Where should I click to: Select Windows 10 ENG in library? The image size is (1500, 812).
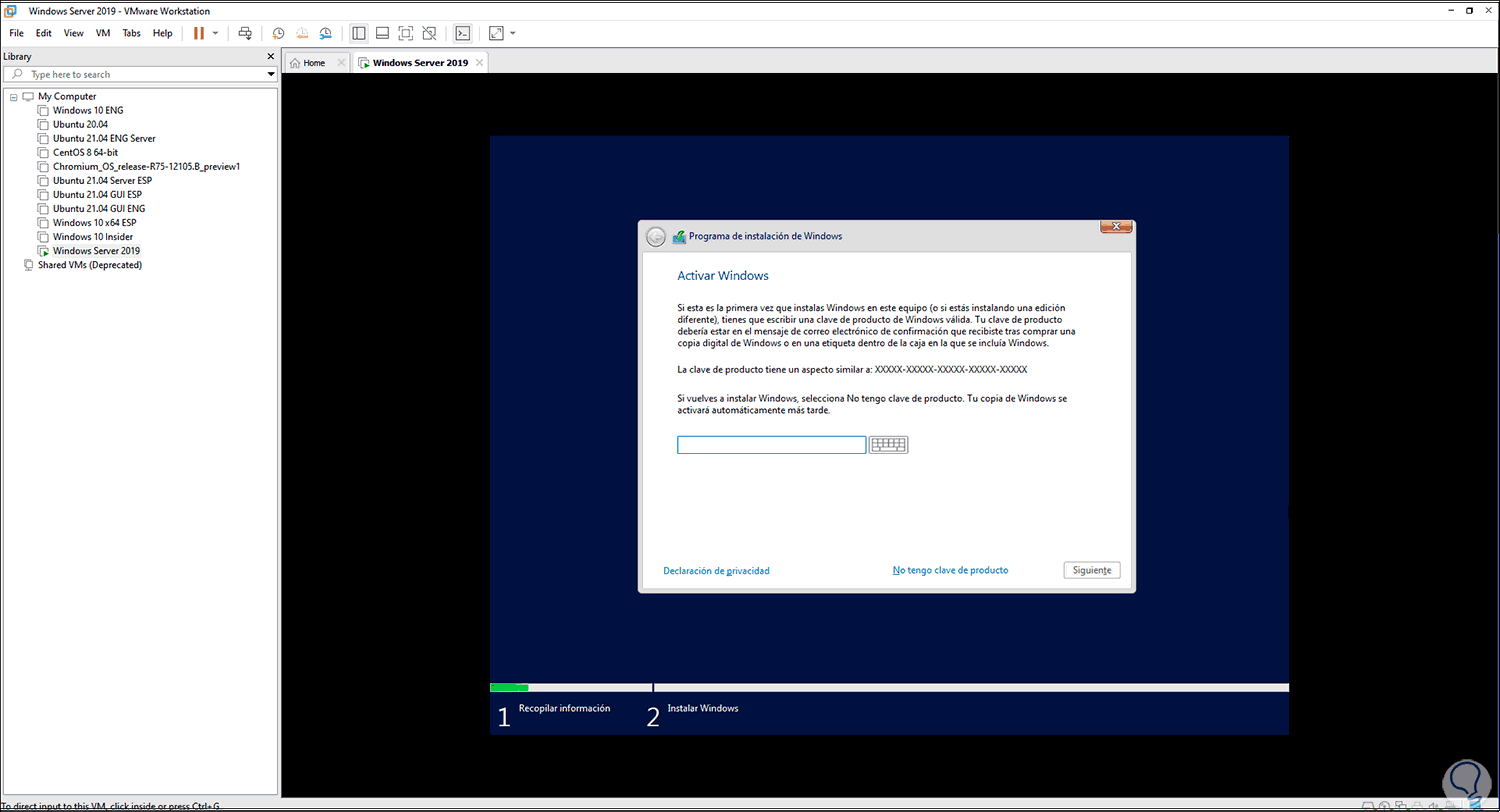(88, 110)
